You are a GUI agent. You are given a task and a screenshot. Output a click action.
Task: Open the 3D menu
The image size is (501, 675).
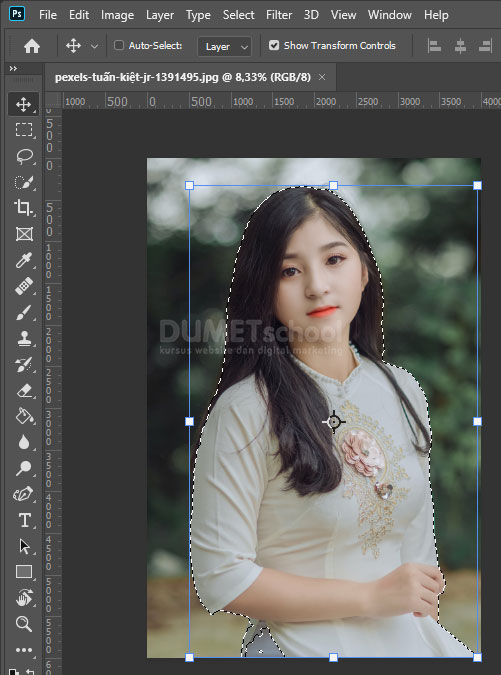(x=311, y=15)
